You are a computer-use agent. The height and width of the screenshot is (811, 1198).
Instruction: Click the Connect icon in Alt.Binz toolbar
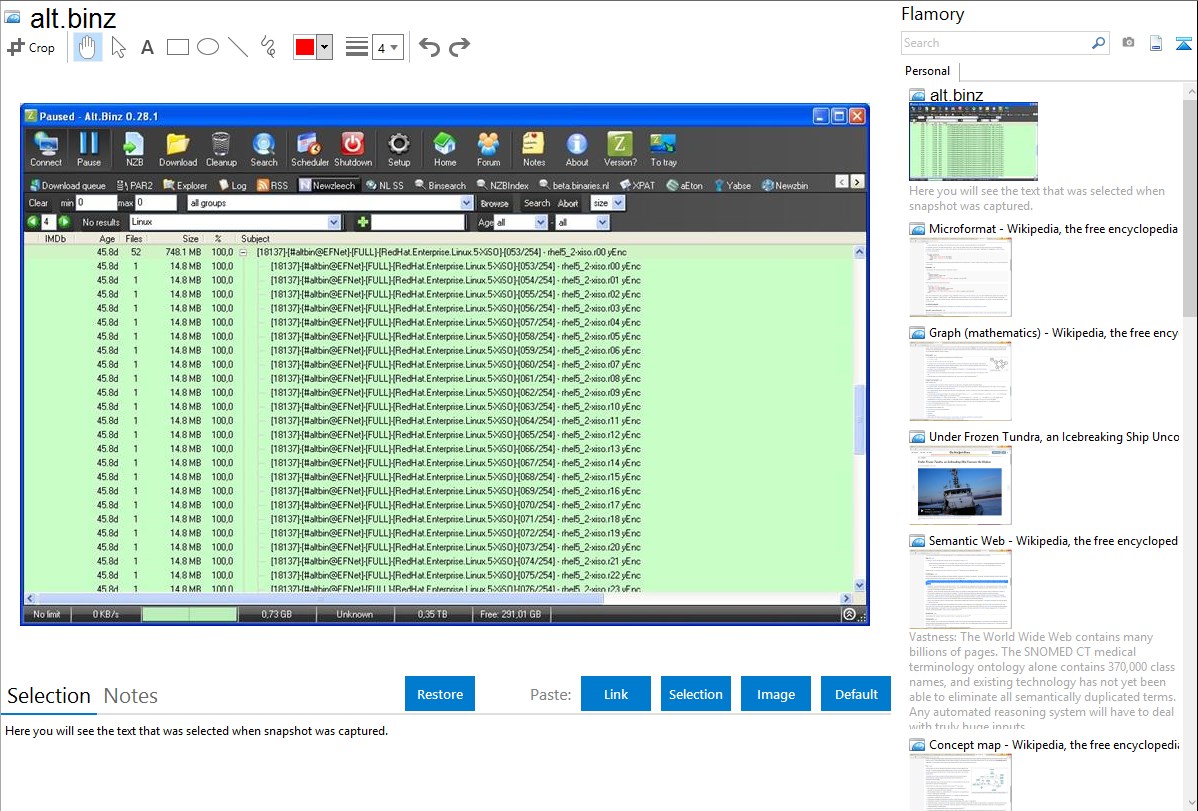click(x=46, y=148)
